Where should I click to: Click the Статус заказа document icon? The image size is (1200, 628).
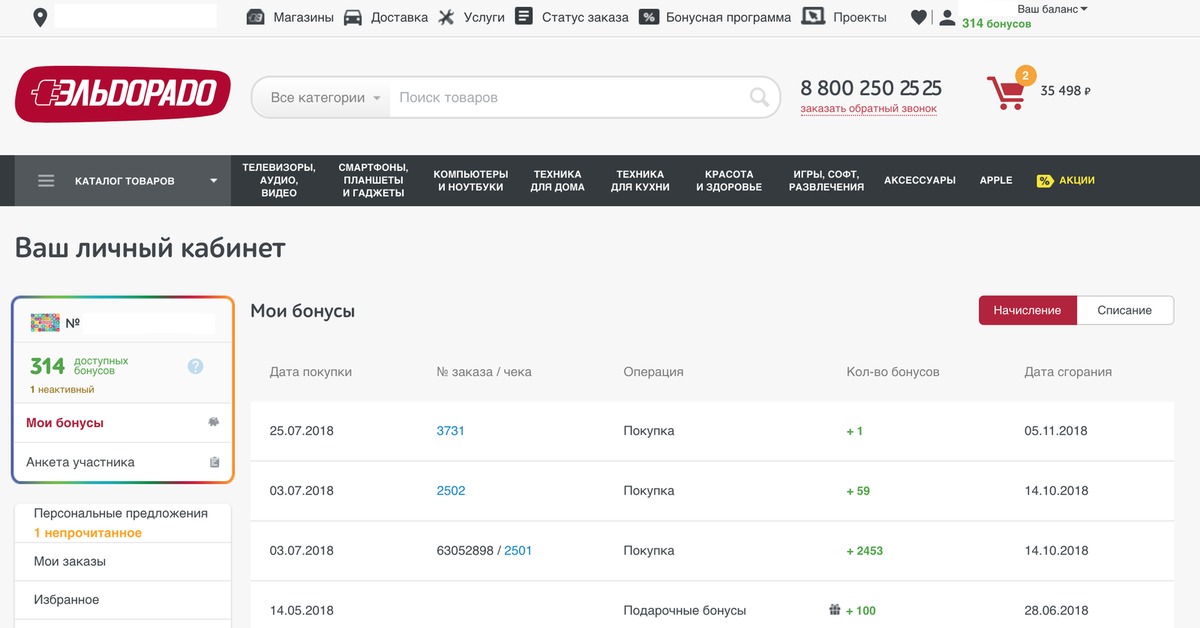[523, 16]
